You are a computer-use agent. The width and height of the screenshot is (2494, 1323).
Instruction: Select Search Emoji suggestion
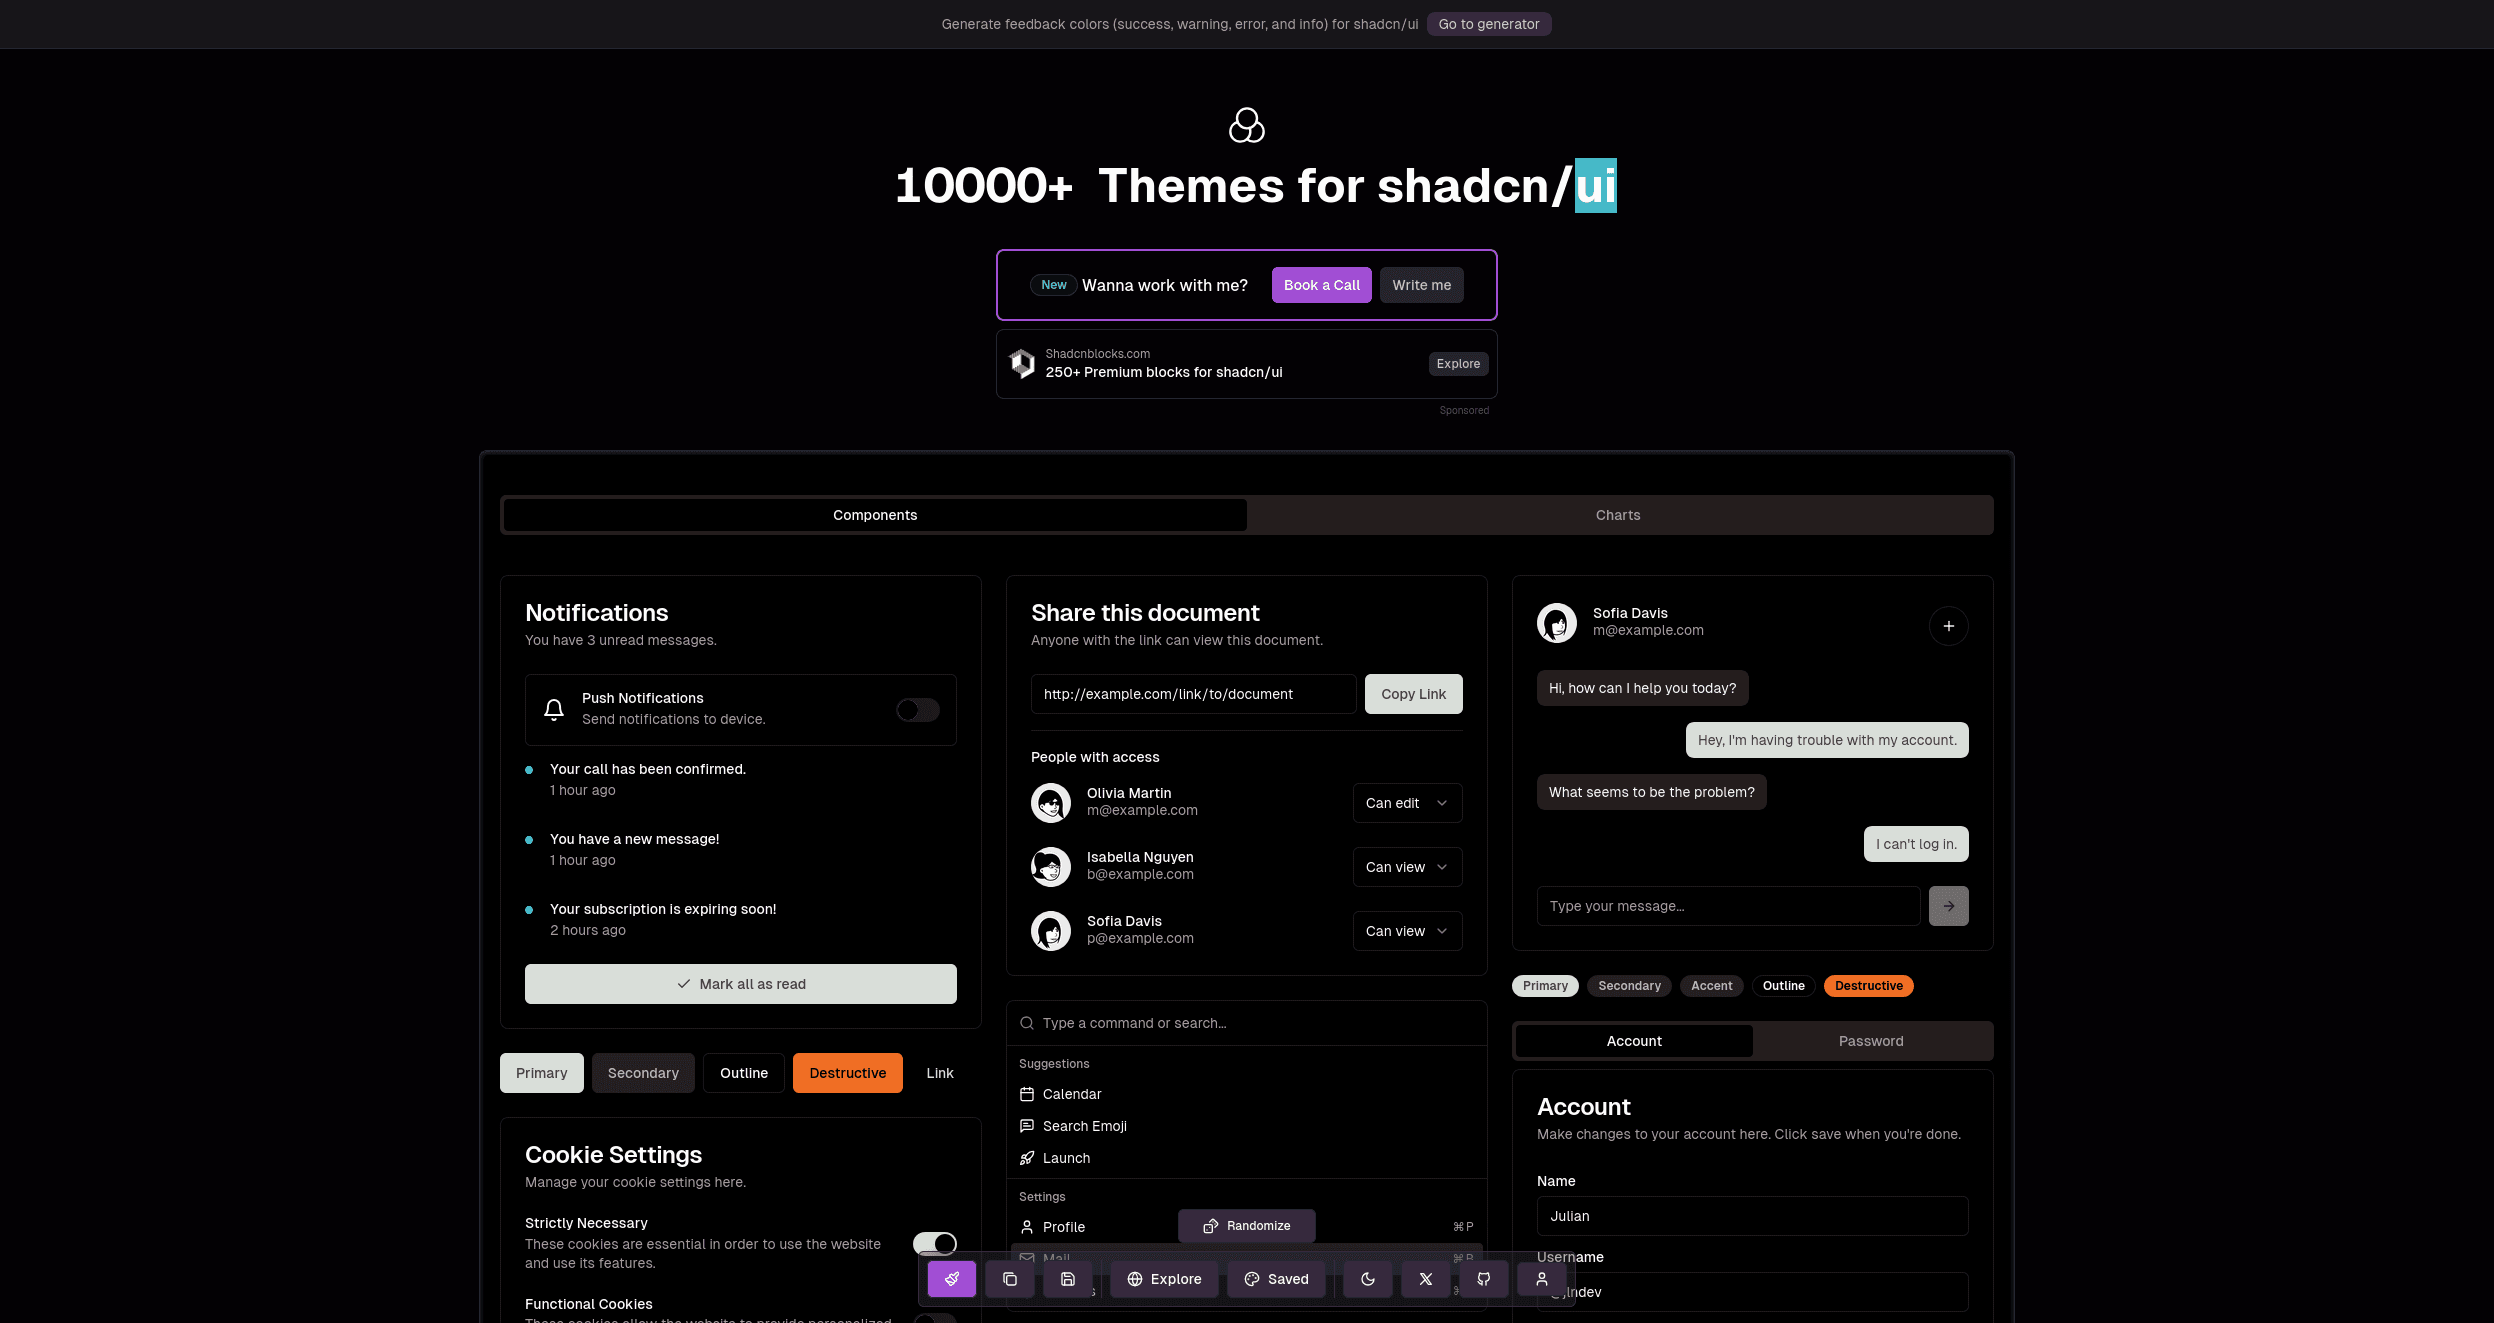[1246, 1126]
